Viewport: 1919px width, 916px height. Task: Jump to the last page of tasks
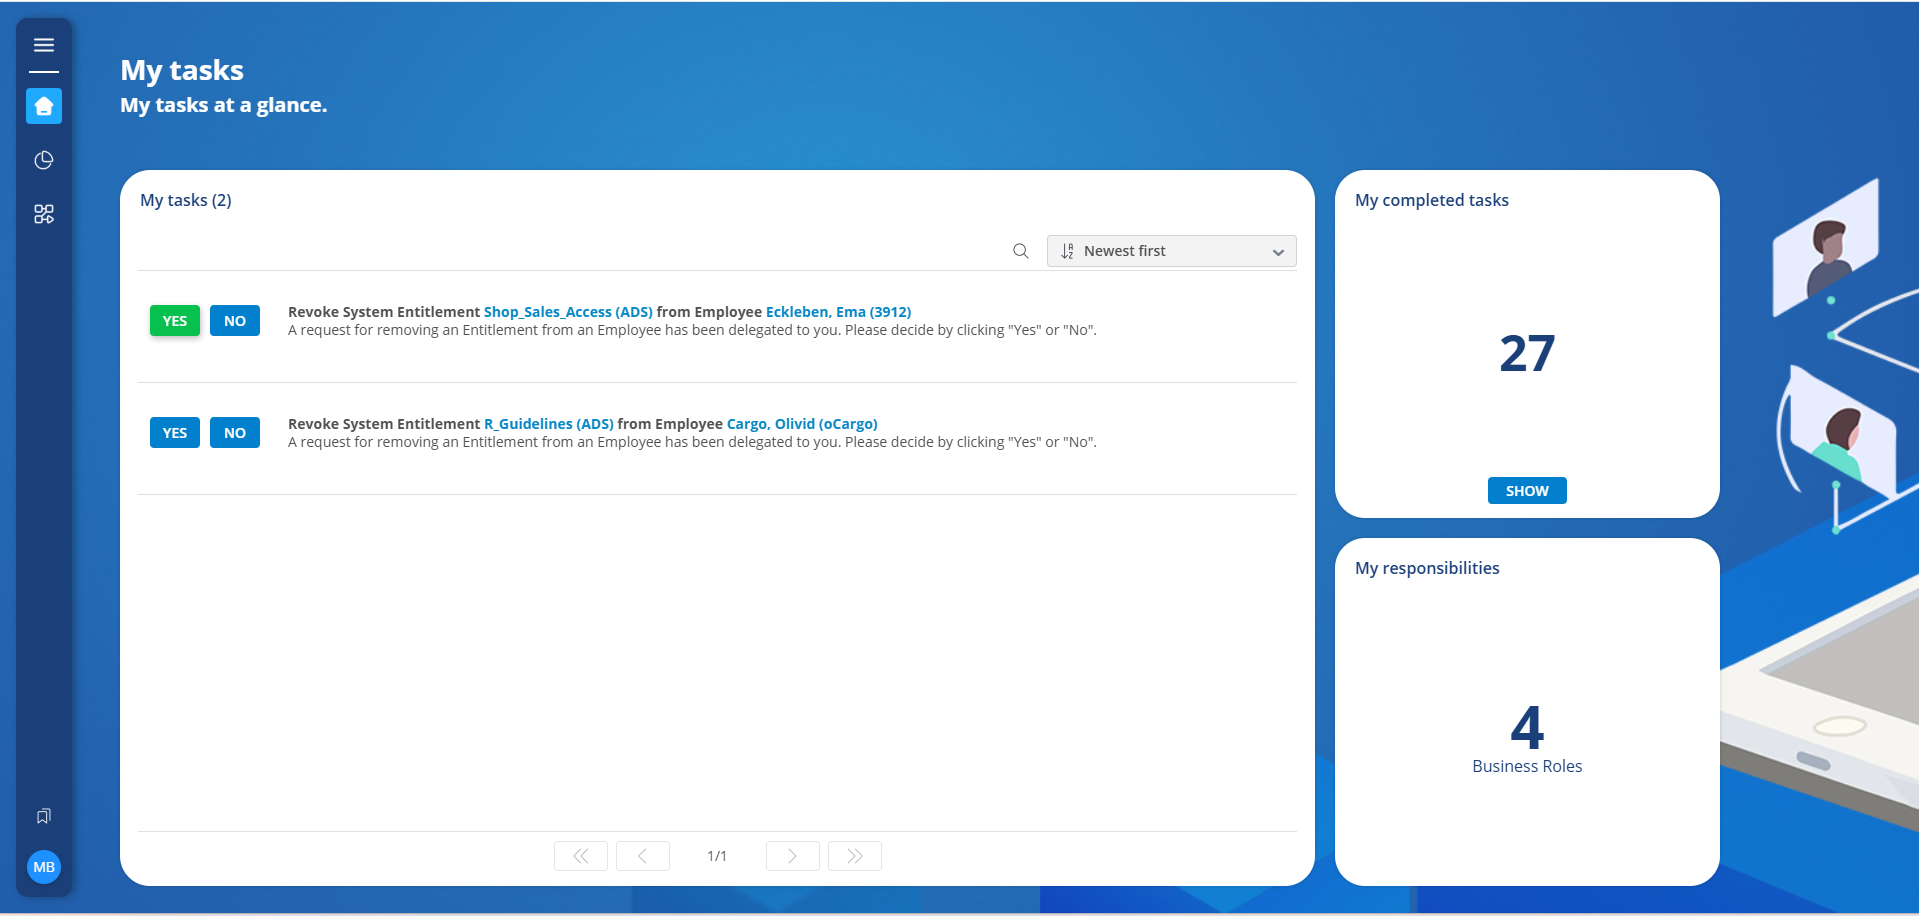(x=854, y=856)
